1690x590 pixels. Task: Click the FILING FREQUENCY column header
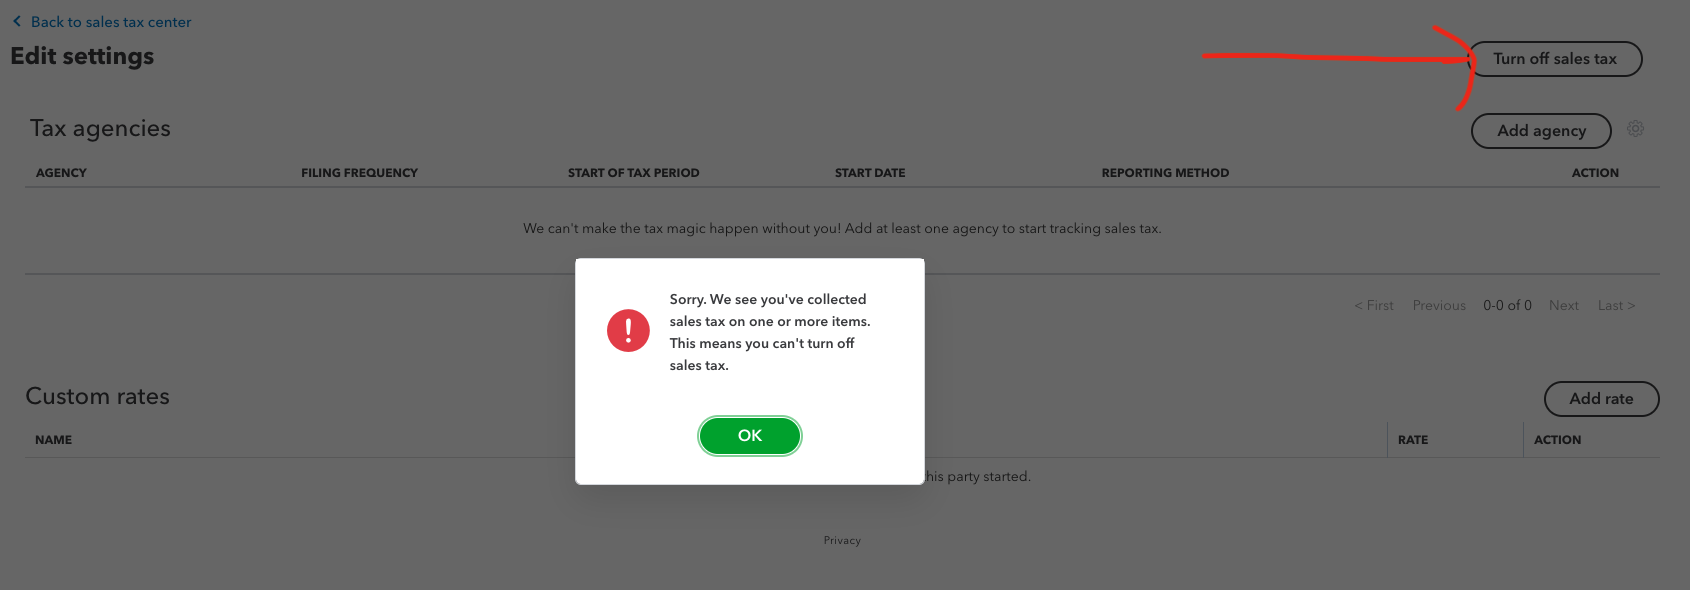(x=359, y=173)
